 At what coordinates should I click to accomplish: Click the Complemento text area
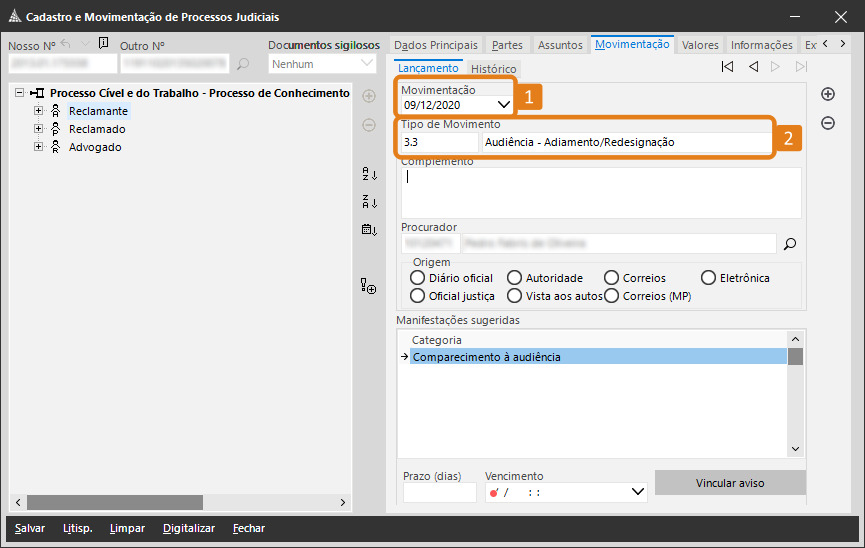click(600, 192)
